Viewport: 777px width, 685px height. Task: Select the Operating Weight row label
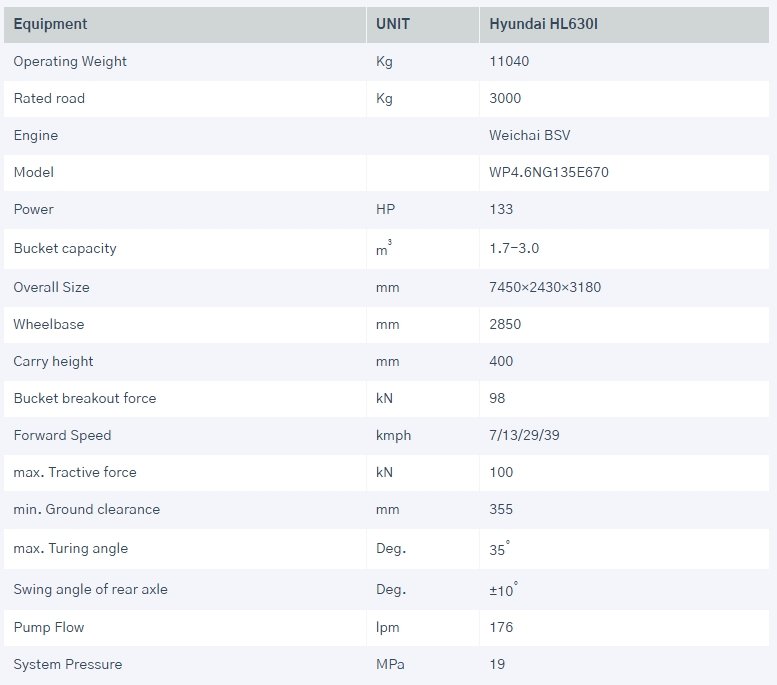[70, 61]
